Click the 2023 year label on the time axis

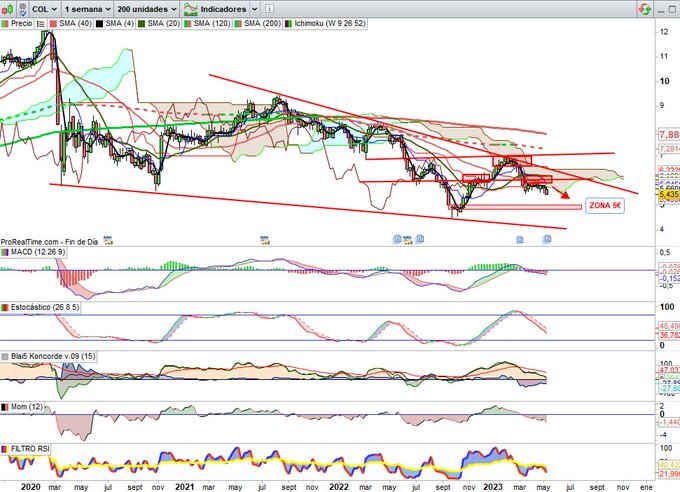click(x=493, y=487)
